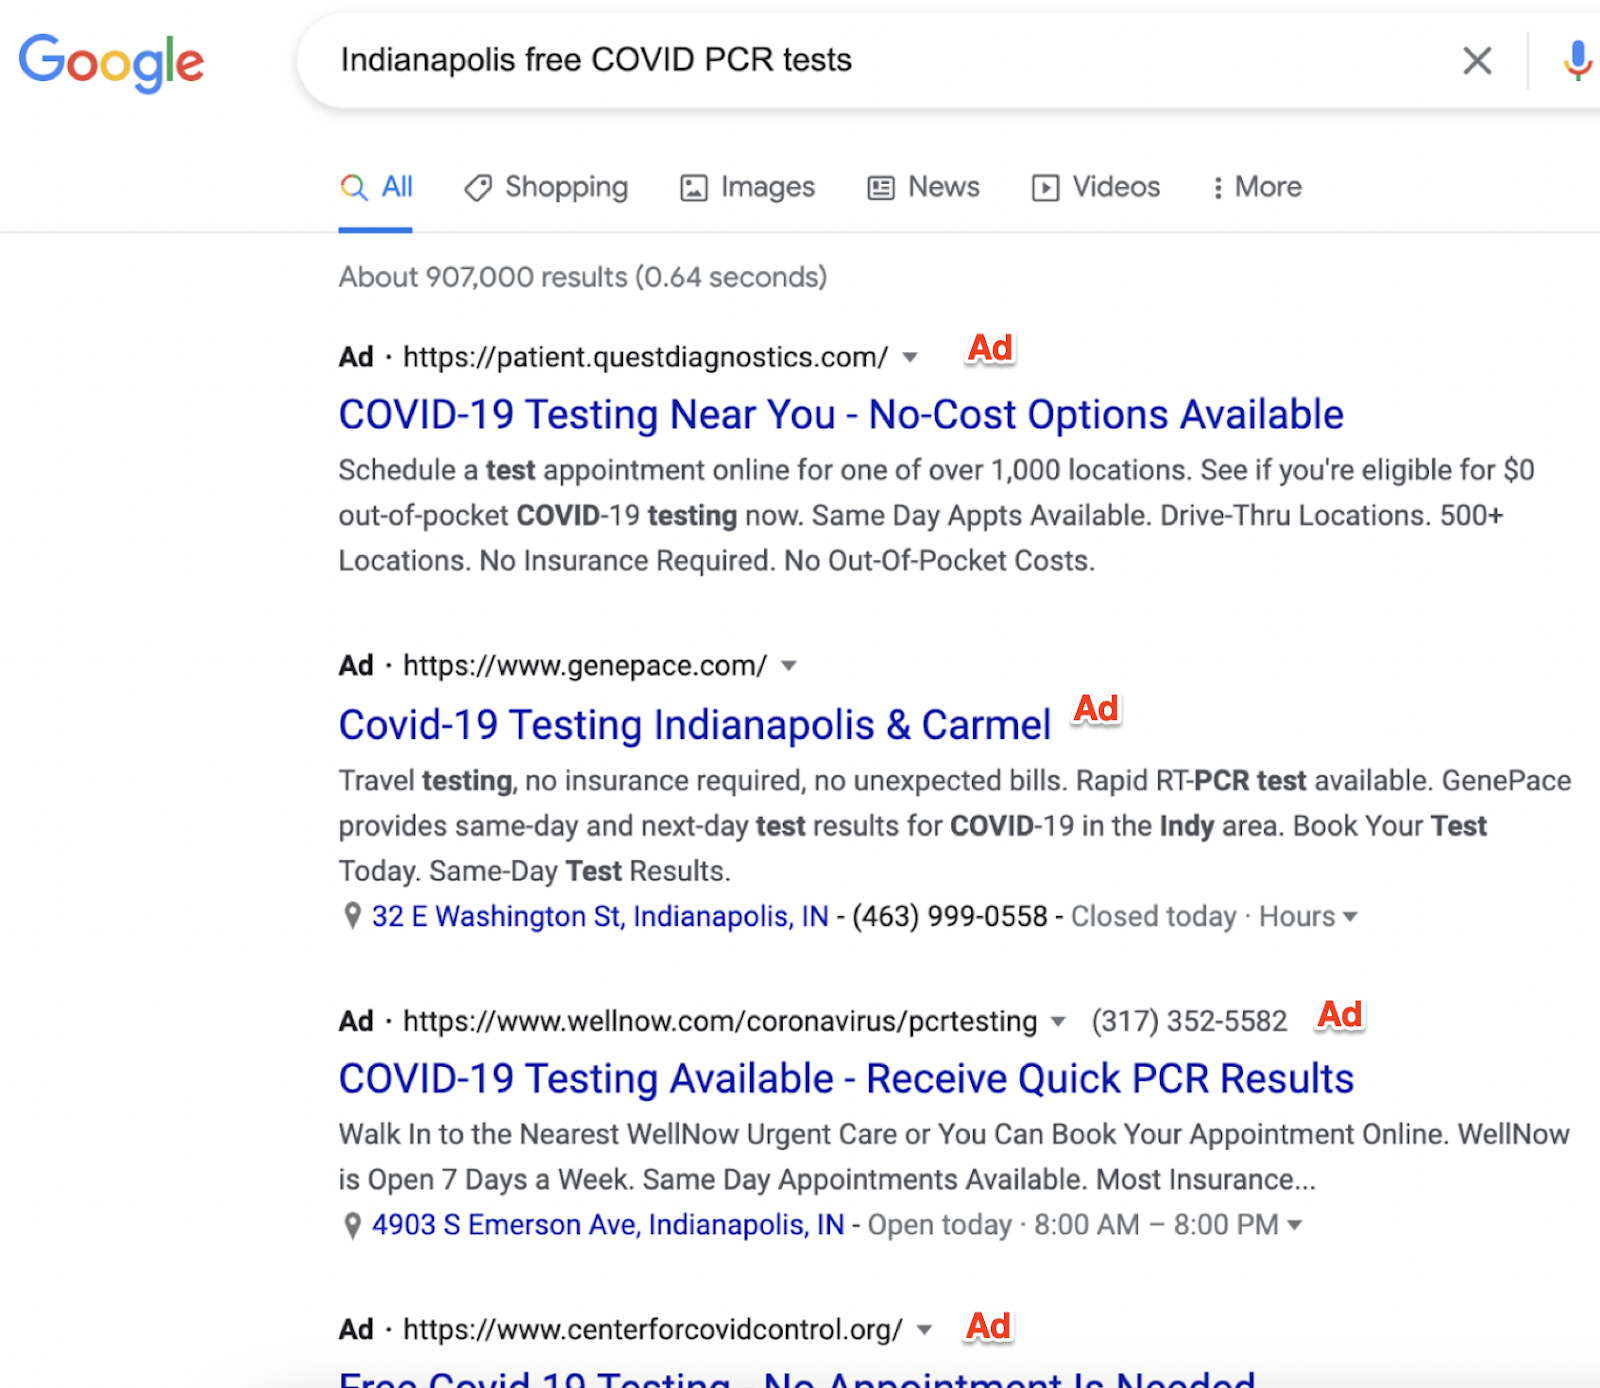
Task: Click the map pin beside 32 E Washington St
Action: click(352, 916)
